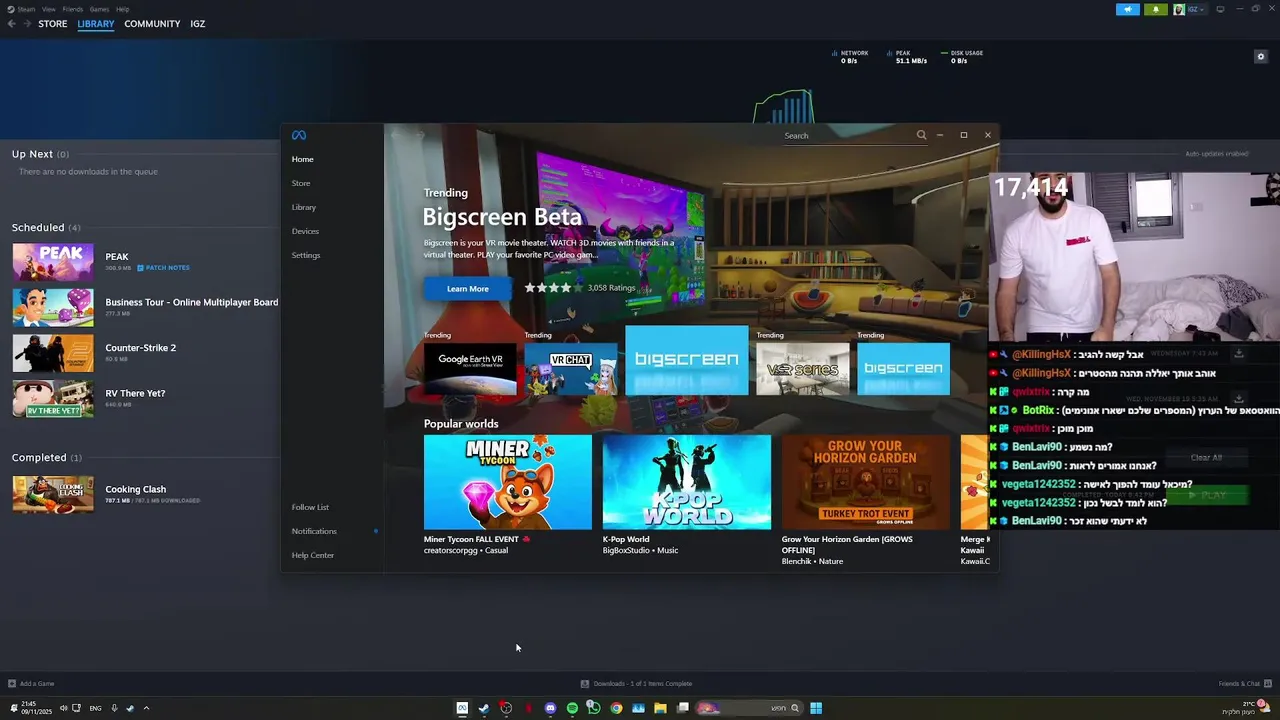Click the Steam back arrow
This screenshot has height=720, width=1280.
pos(12,24)
